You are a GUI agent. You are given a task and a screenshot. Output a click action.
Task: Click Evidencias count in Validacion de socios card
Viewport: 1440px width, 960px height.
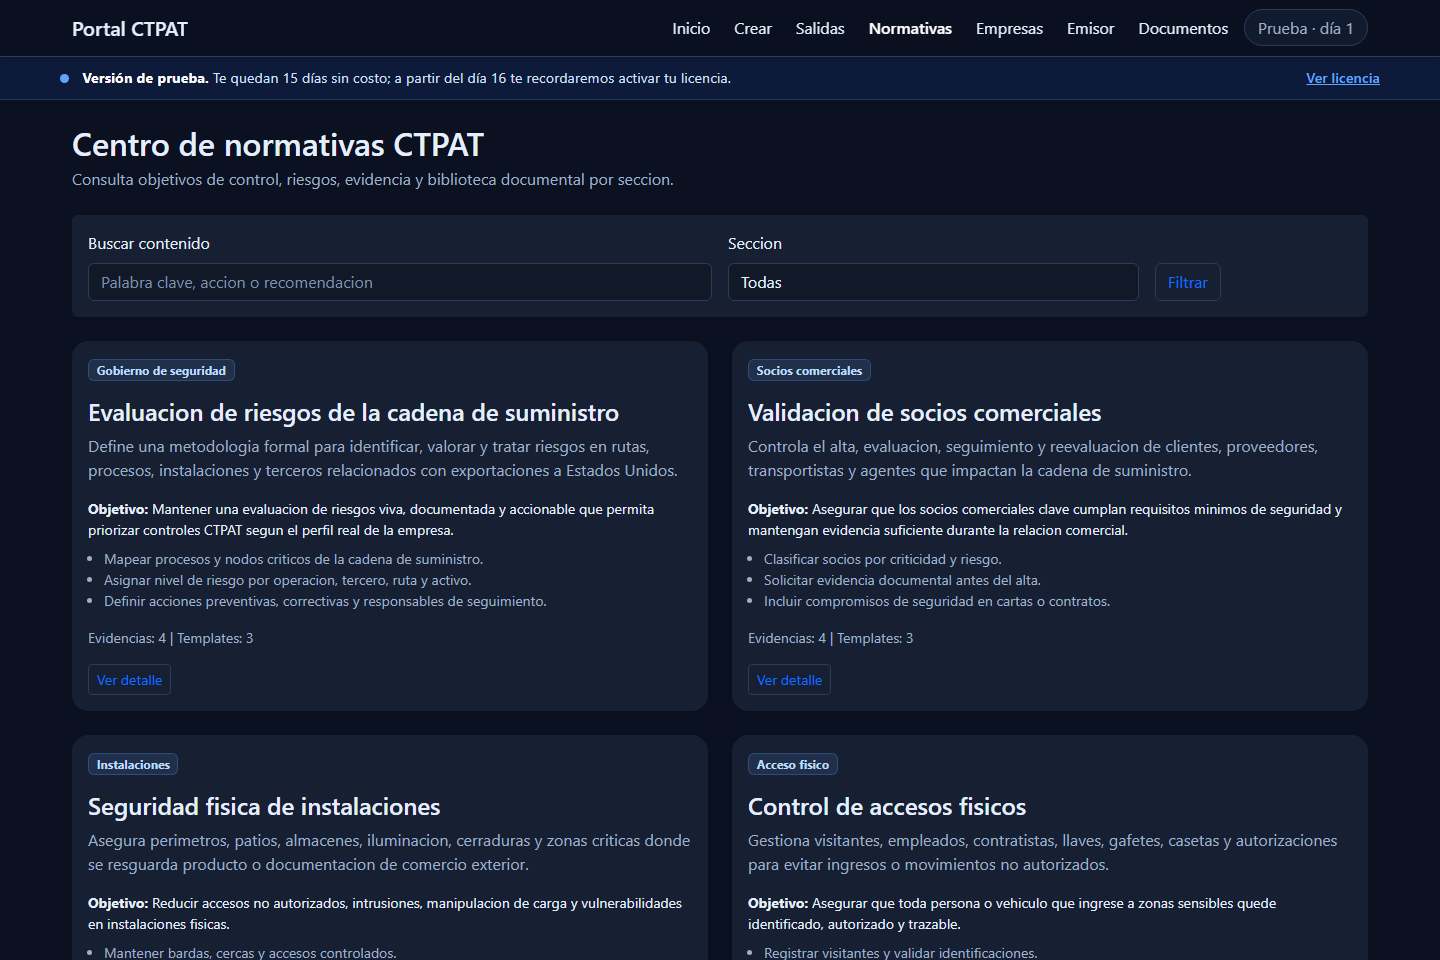[787, 638]
